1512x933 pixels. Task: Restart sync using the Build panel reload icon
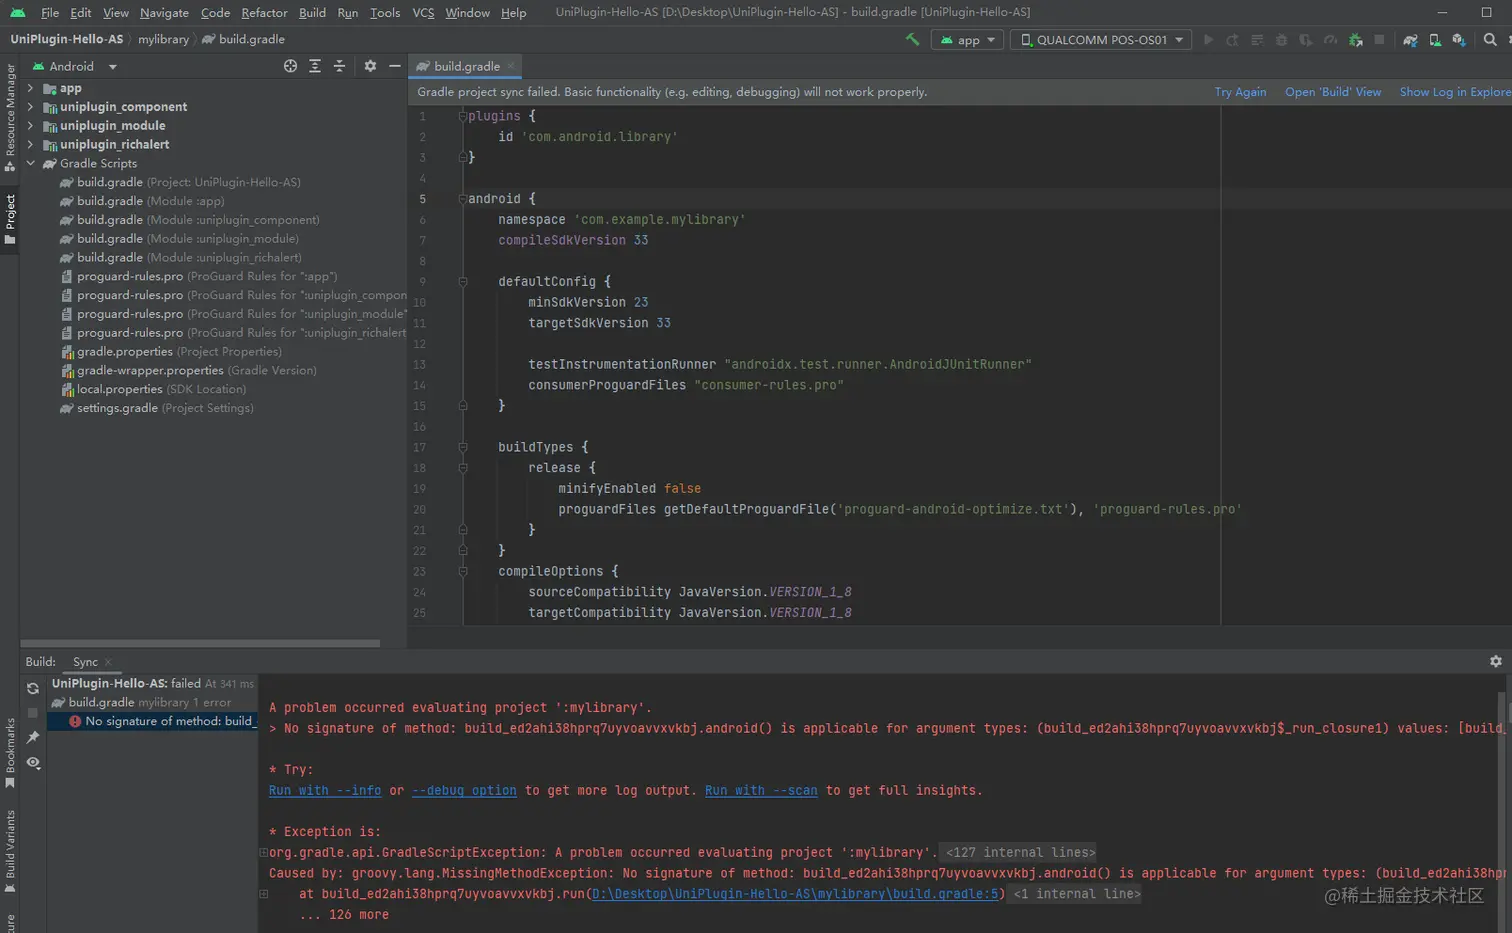(33, 688)
